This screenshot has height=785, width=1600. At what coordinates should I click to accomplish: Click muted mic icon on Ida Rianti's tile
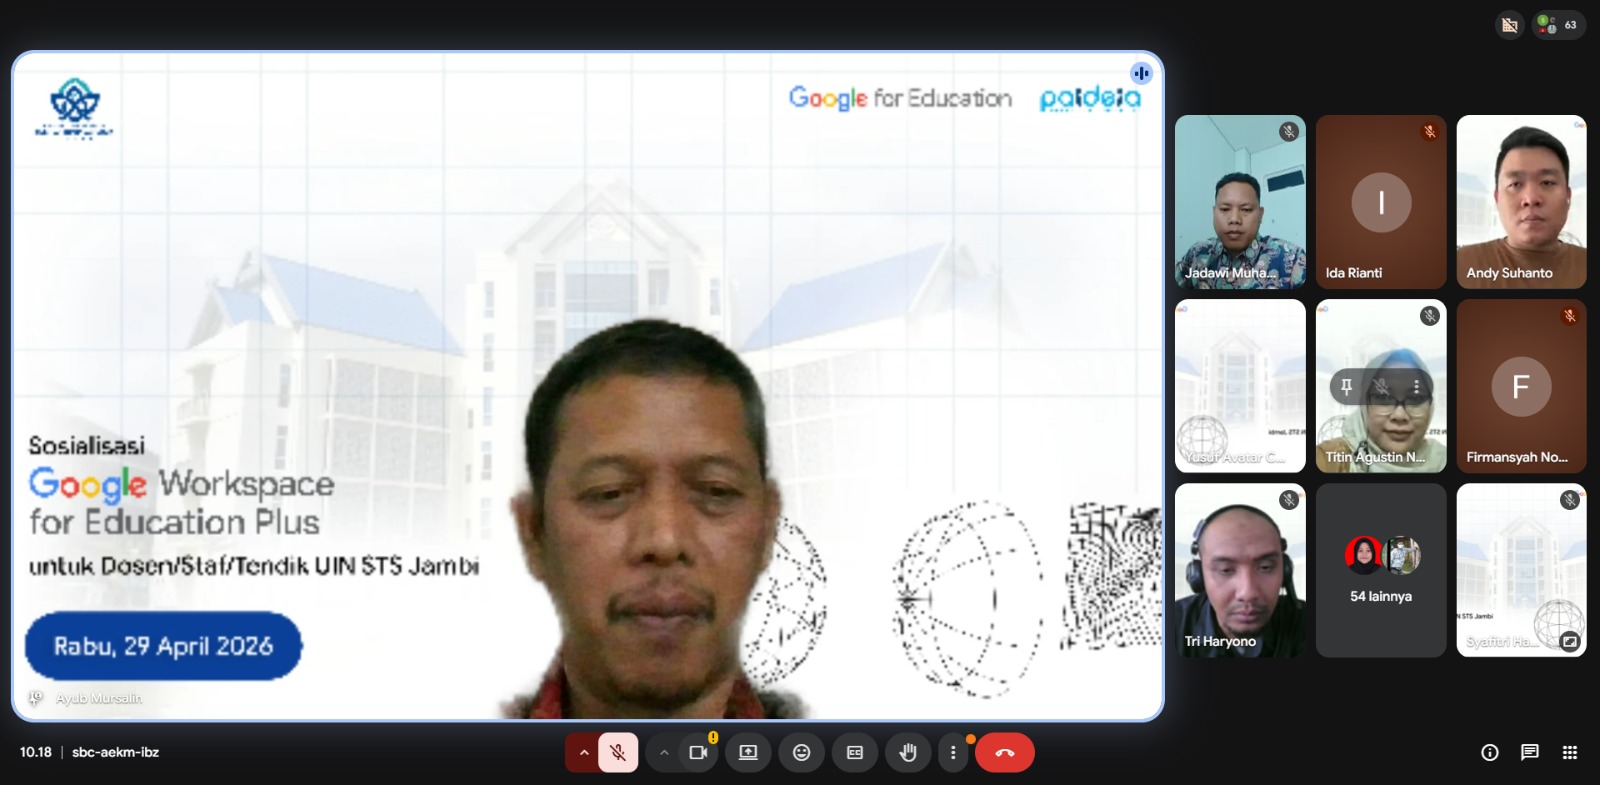click(1430, 131)
